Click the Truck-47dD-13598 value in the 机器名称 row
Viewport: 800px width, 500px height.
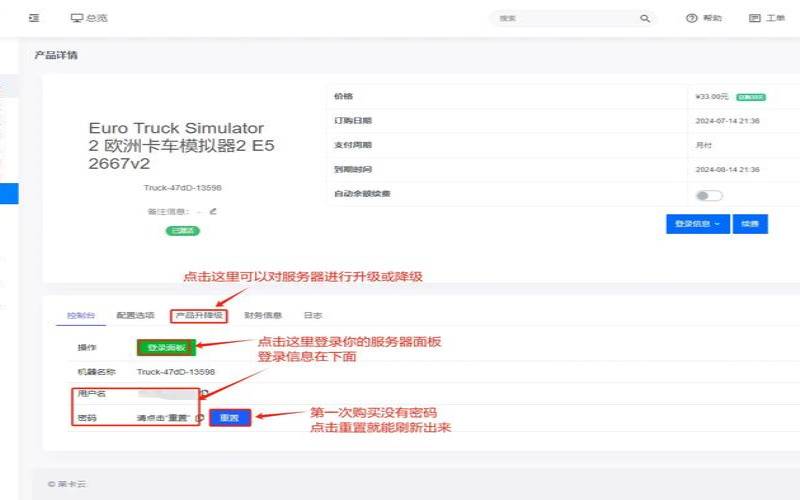(176, 372)
